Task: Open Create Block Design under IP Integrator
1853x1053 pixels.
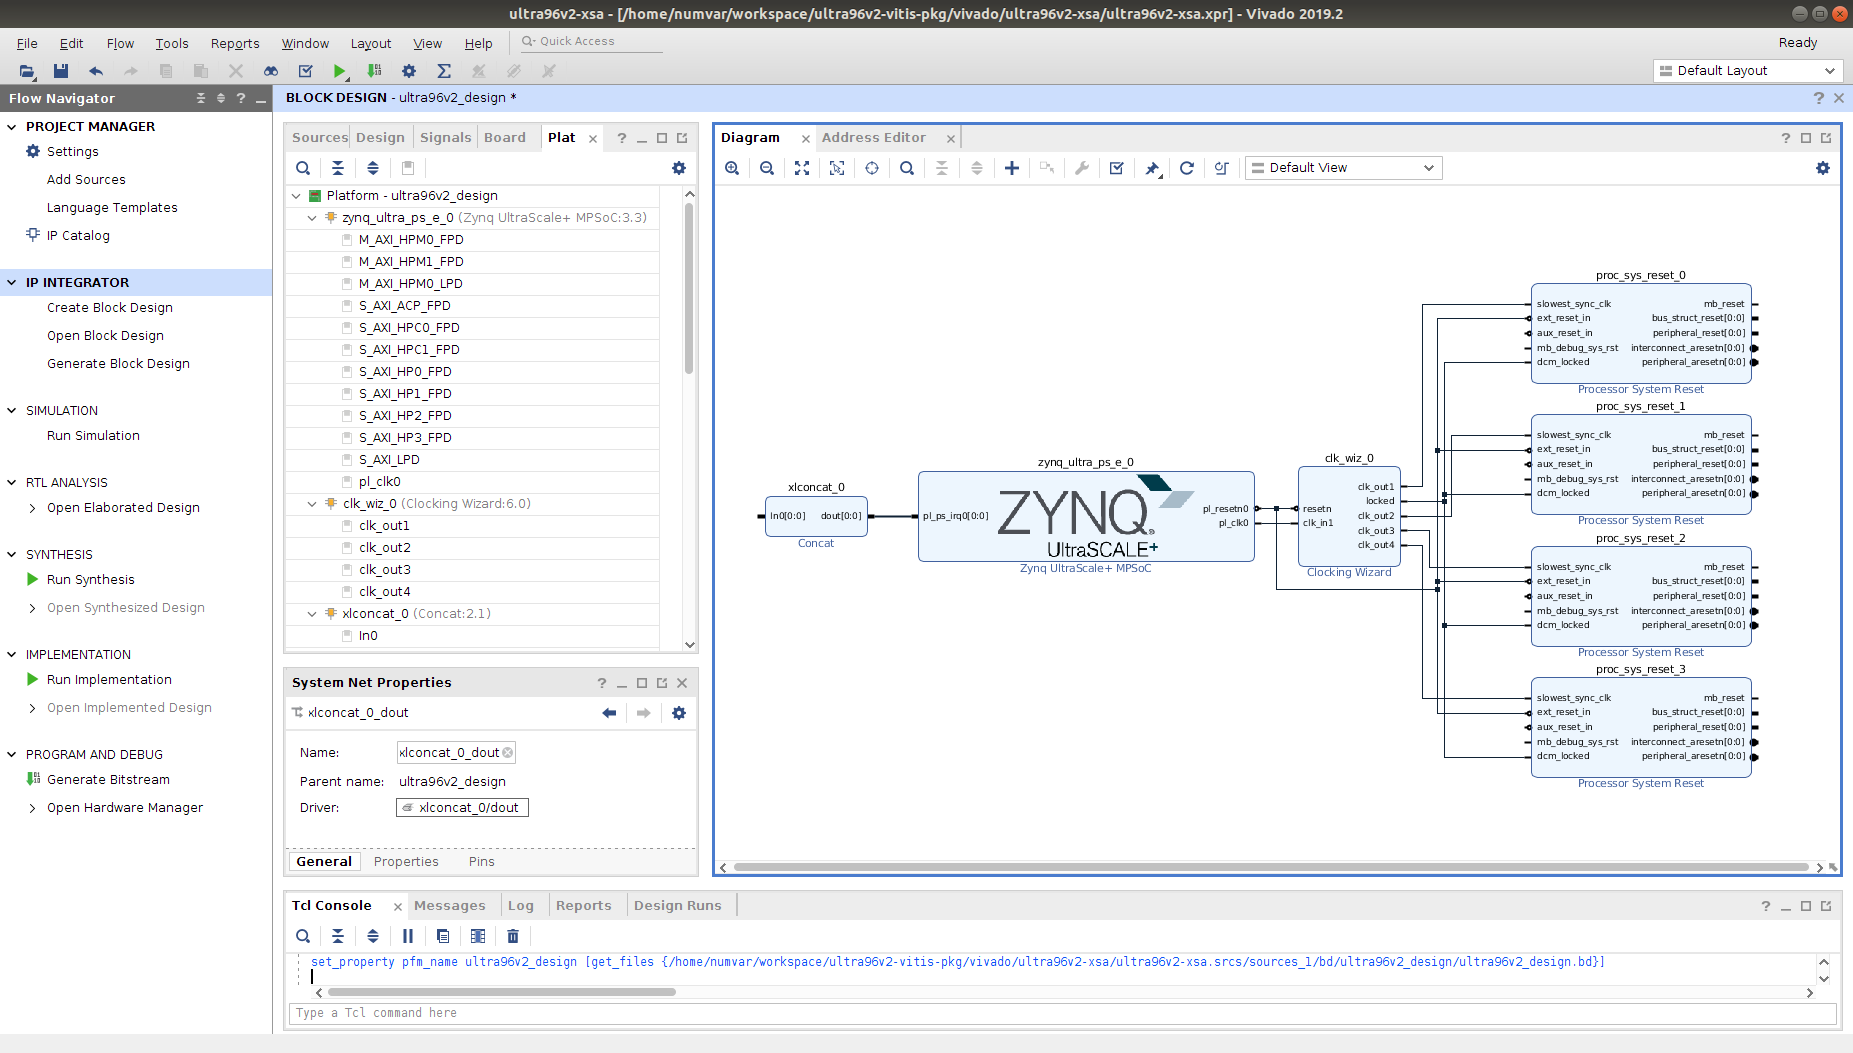Action: click(110, 307)
